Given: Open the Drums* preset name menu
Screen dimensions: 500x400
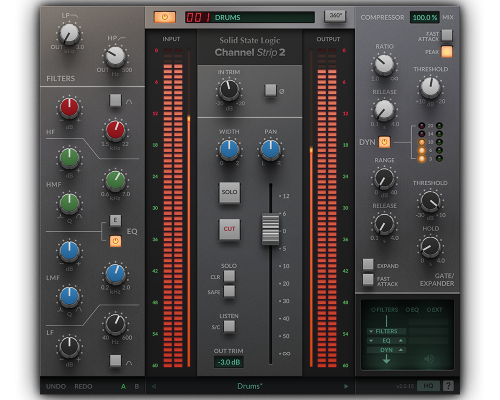Looking at the screenshot, I should 250,386.
